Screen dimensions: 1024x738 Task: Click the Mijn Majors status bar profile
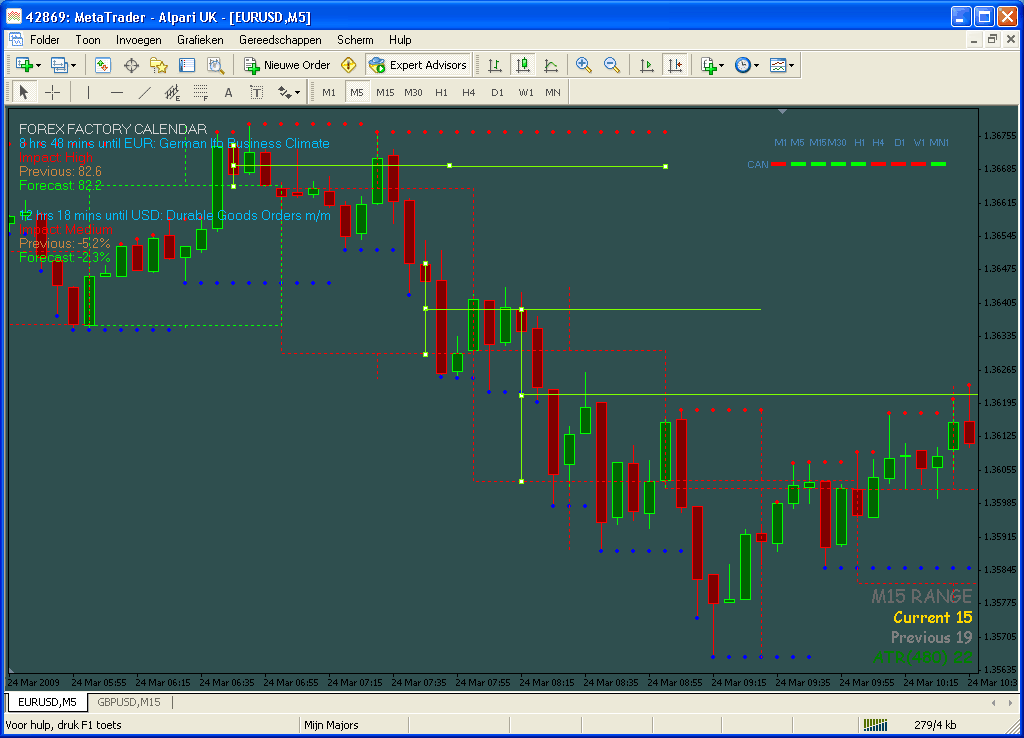(331, 725)
